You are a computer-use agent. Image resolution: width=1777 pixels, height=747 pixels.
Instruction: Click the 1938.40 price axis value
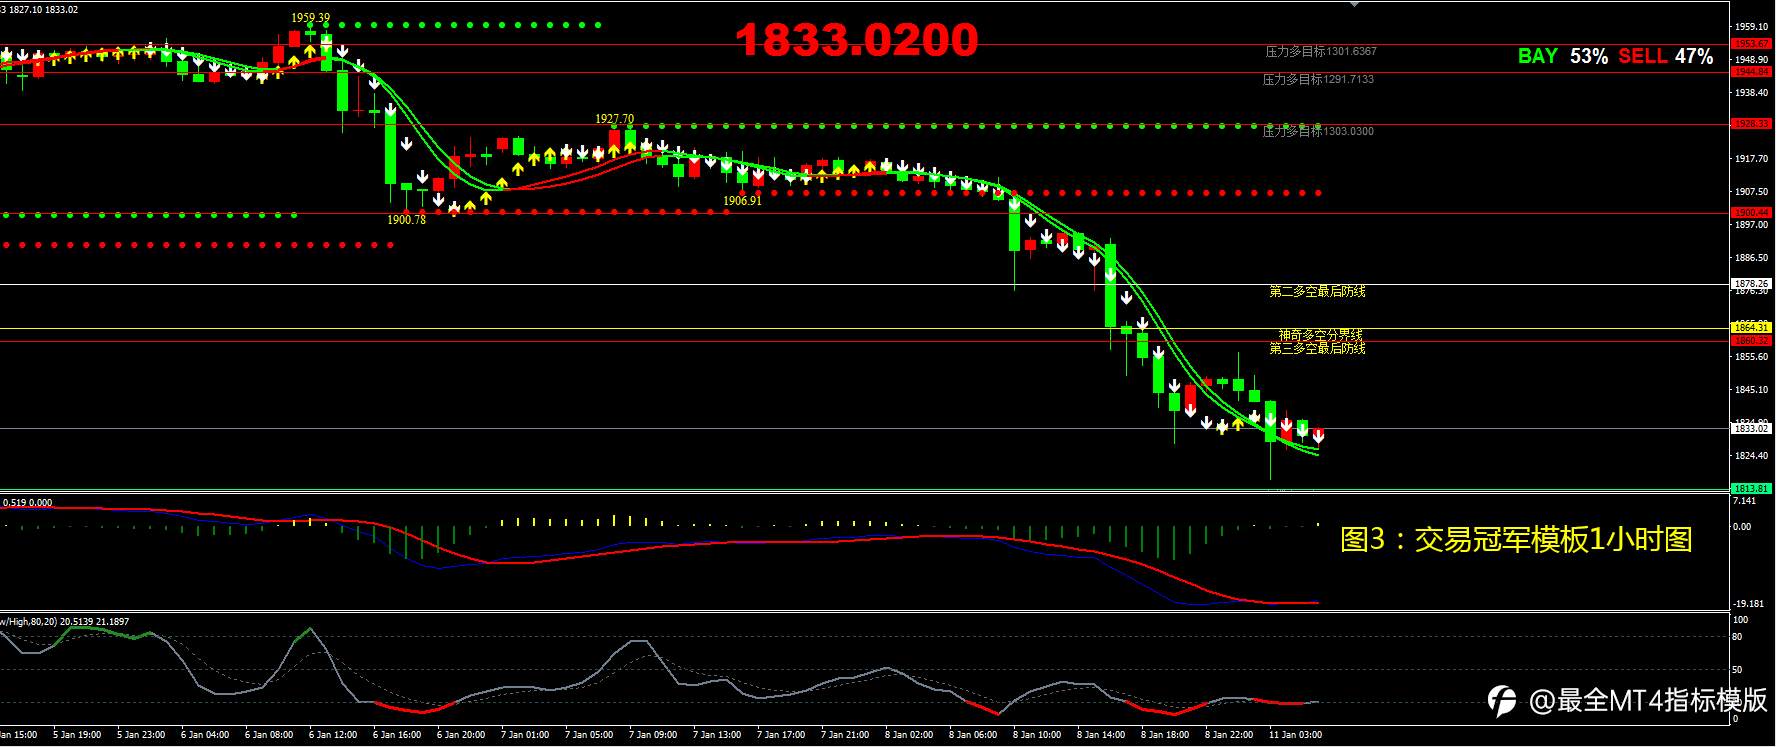click(1752, 93)
